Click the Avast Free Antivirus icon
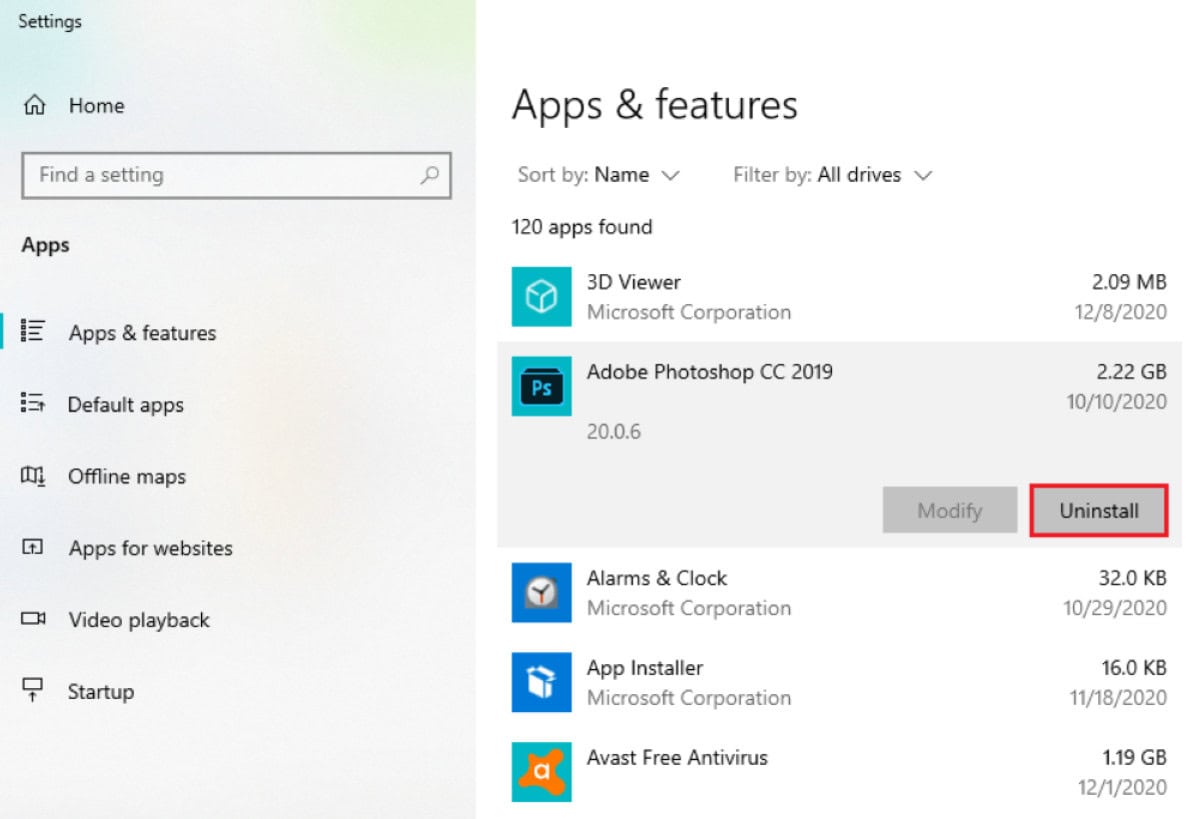The width and height of the screenshot is (1200, 819). [x=541, y=772]
